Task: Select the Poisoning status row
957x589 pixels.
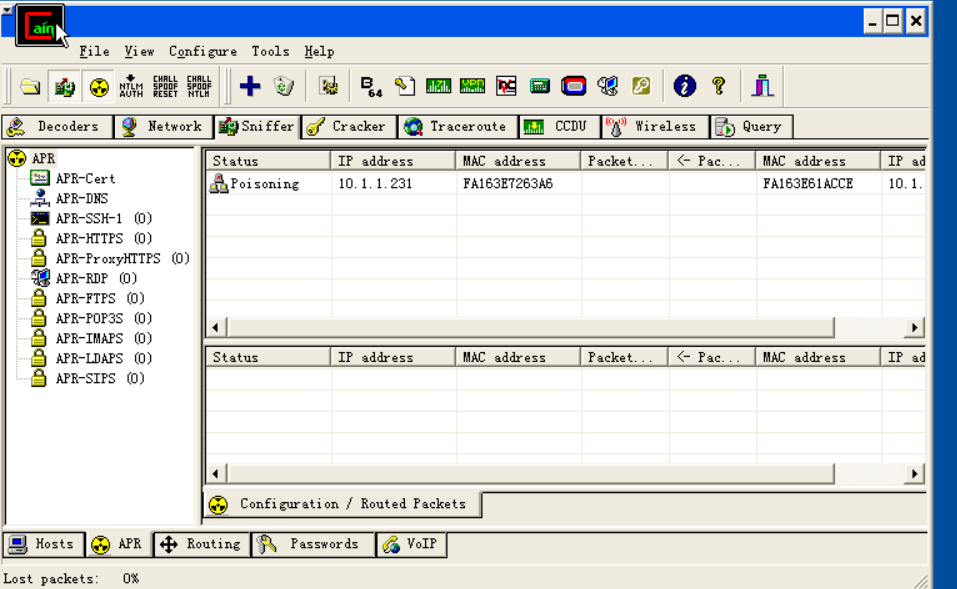Action: click(566, 183)
